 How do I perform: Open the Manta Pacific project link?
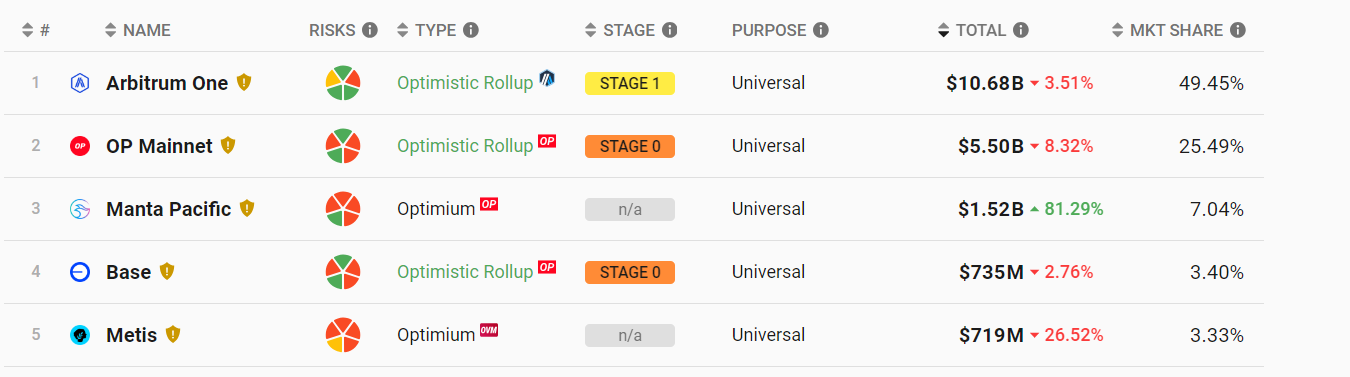[x=168, y=209]
